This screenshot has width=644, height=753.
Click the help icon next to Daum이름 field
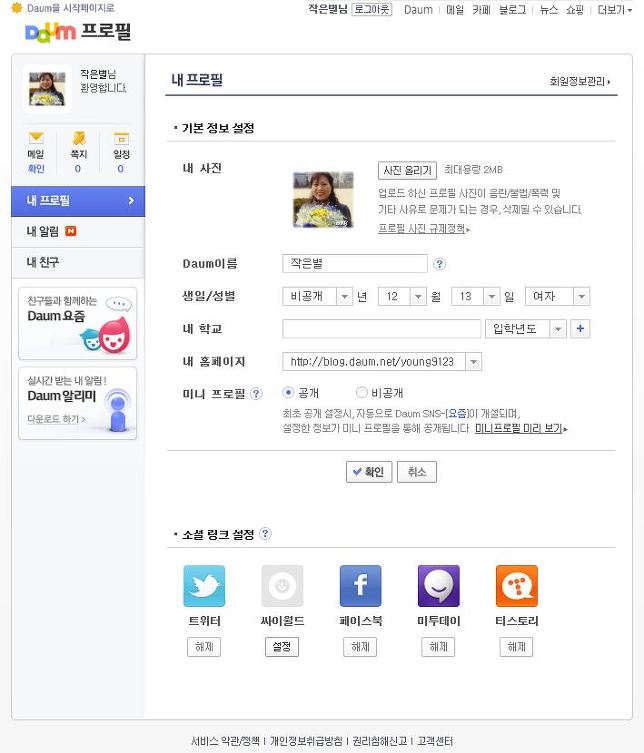(x=439, y=264)
